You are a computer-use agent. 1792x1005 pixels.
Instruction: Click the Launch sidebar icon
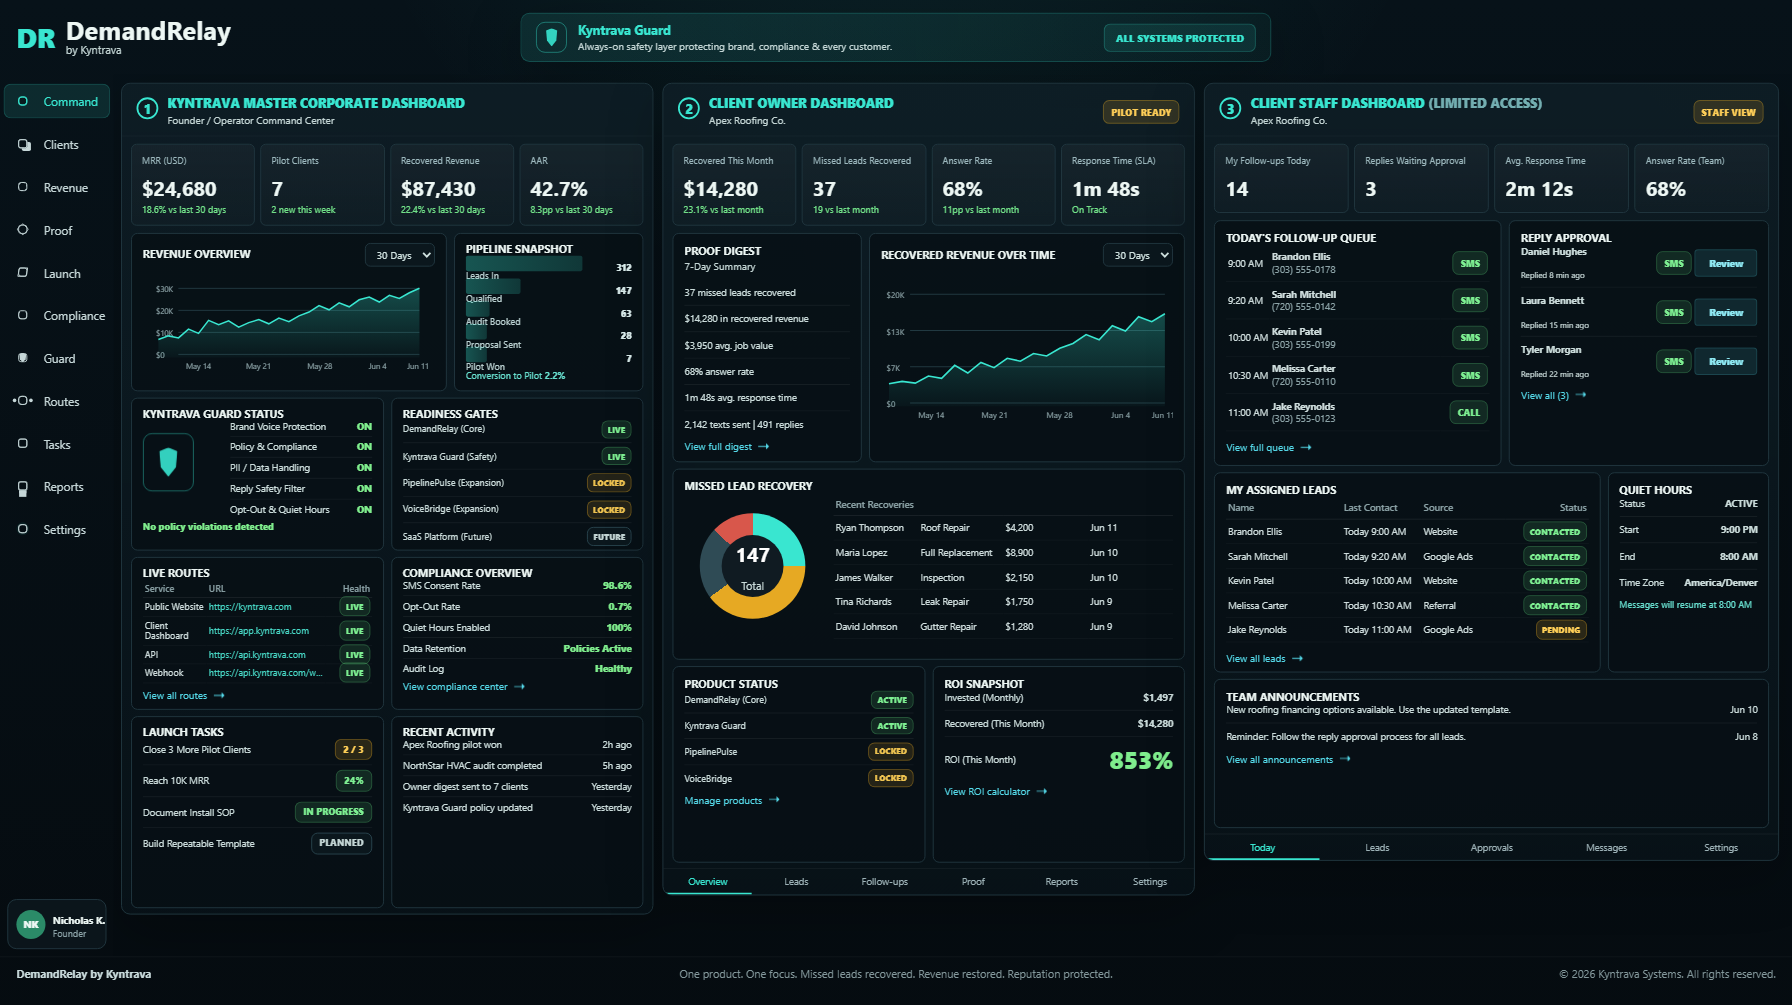[x=23, y=273]
